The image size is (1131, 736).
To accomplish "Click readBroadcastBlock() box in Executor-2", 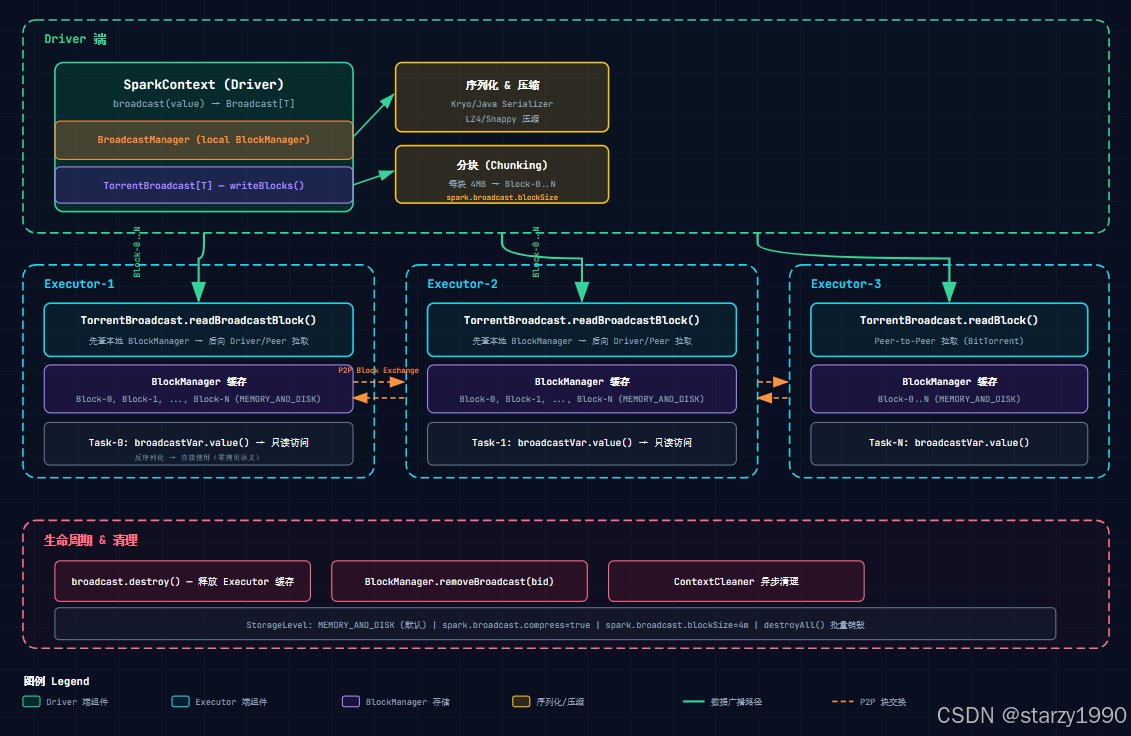I will pos(582,330).
